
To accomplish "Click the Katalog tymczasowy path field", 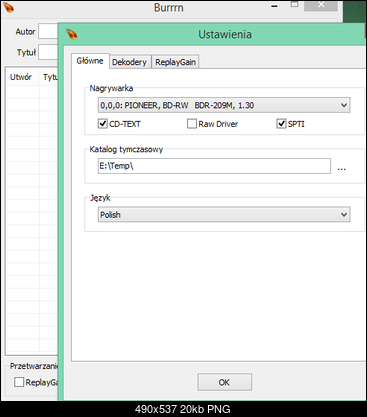I will click(x=214, y=166).
